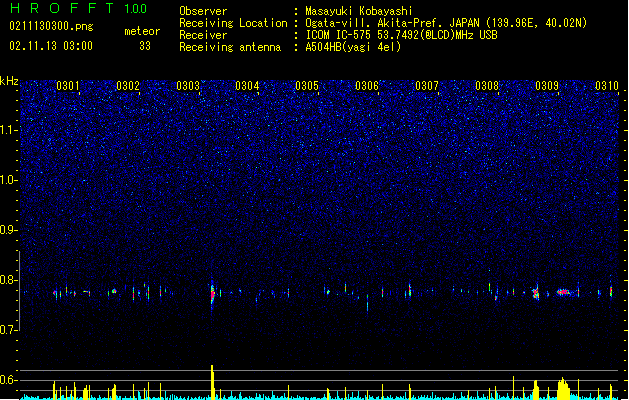Click the meteor count 33
Image resolution: width=629 pixels, height=400 pixels.
pyautogui.click(x=145, y=46)
